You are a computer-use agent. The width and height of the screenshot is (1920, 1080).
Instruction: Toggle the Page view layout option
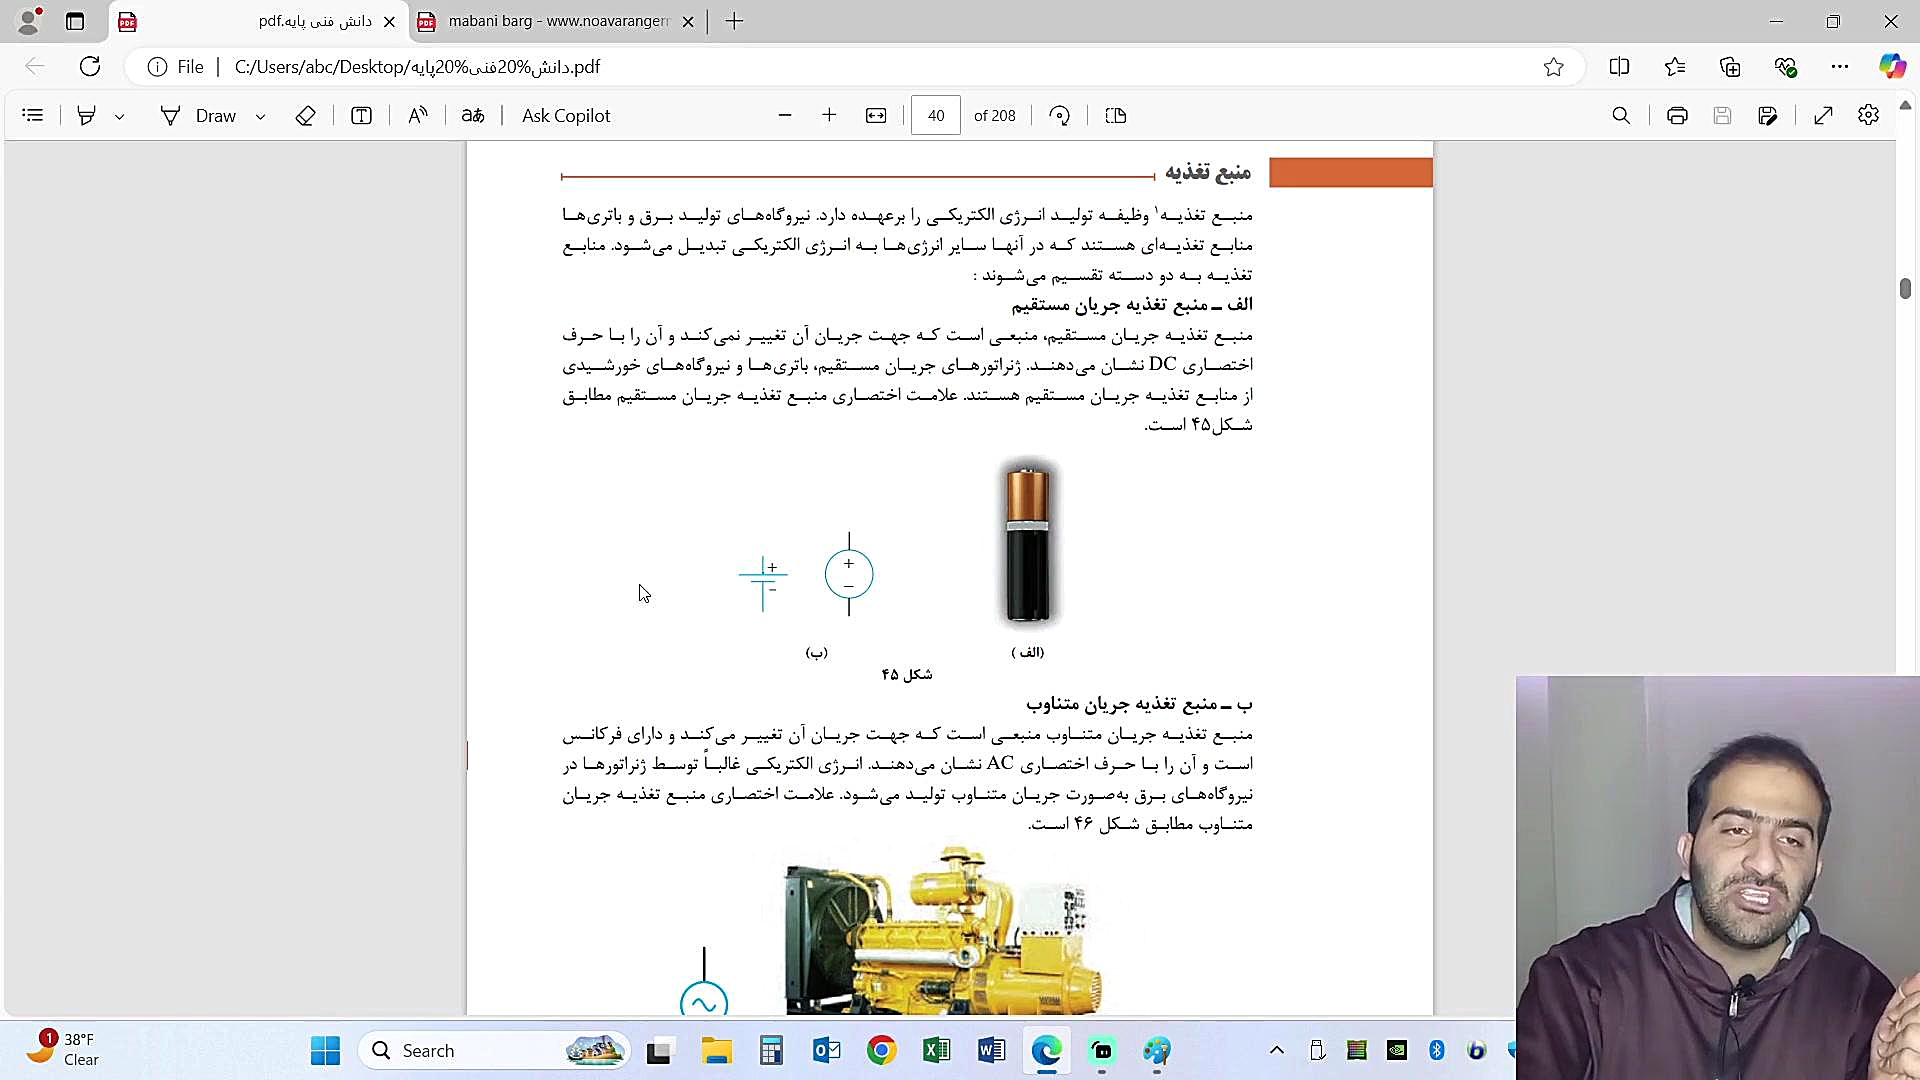(1116, 116)
